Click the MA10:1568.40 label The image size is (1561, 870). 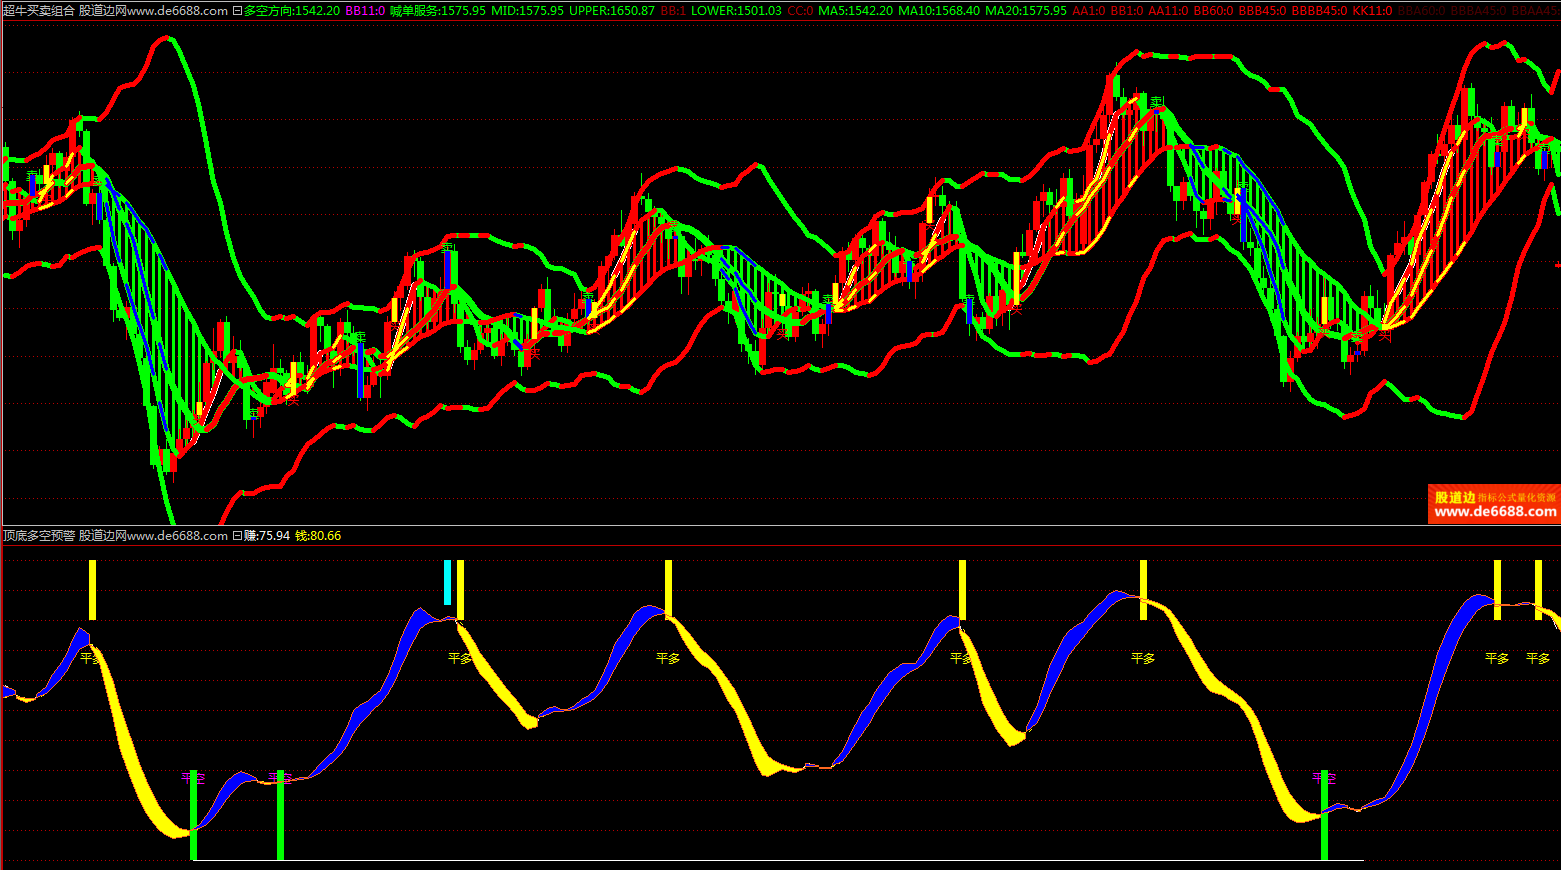coord(939,11)
